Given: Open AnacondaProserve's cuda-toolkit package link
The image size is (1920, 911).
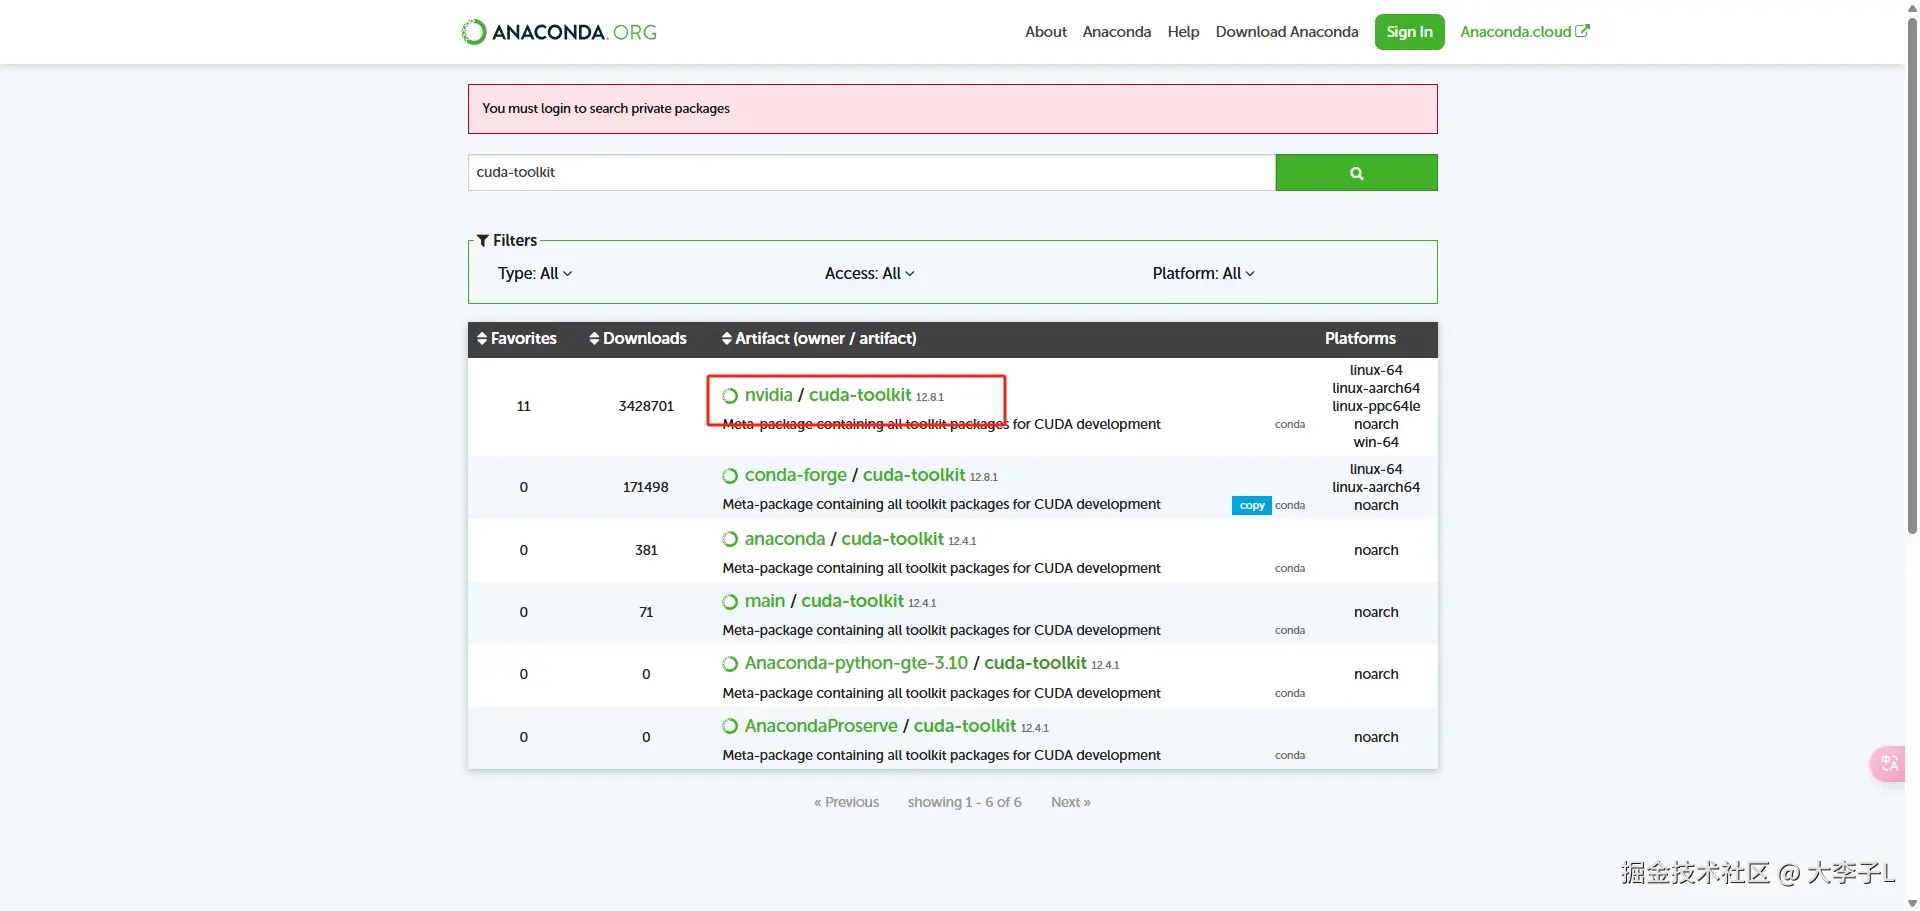Looking at the screenshot, I should [965, 726].
